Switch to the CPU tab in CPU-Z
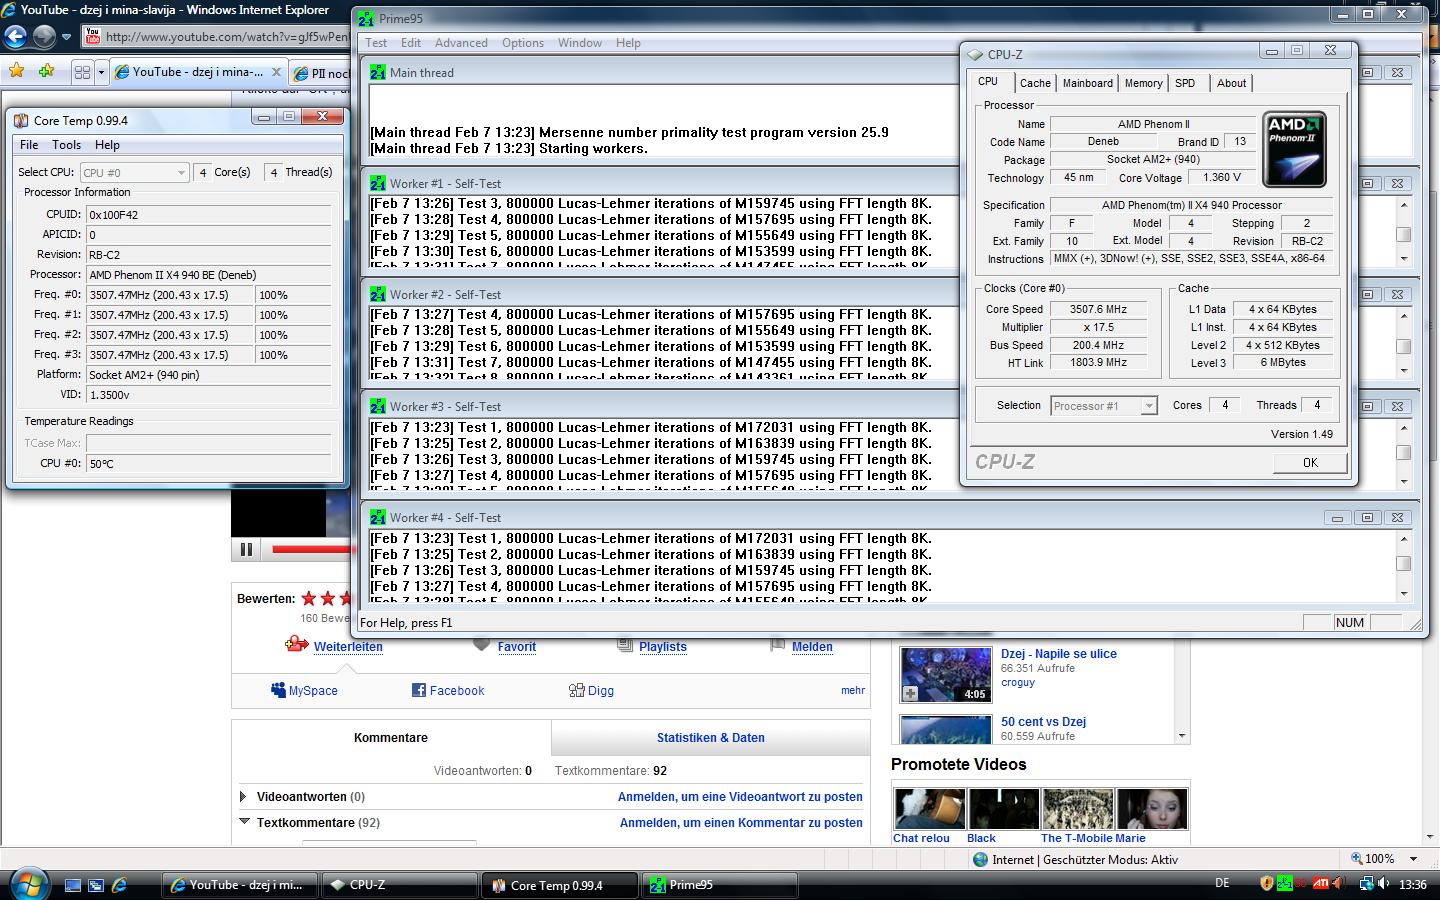 (x=988, y=82)
